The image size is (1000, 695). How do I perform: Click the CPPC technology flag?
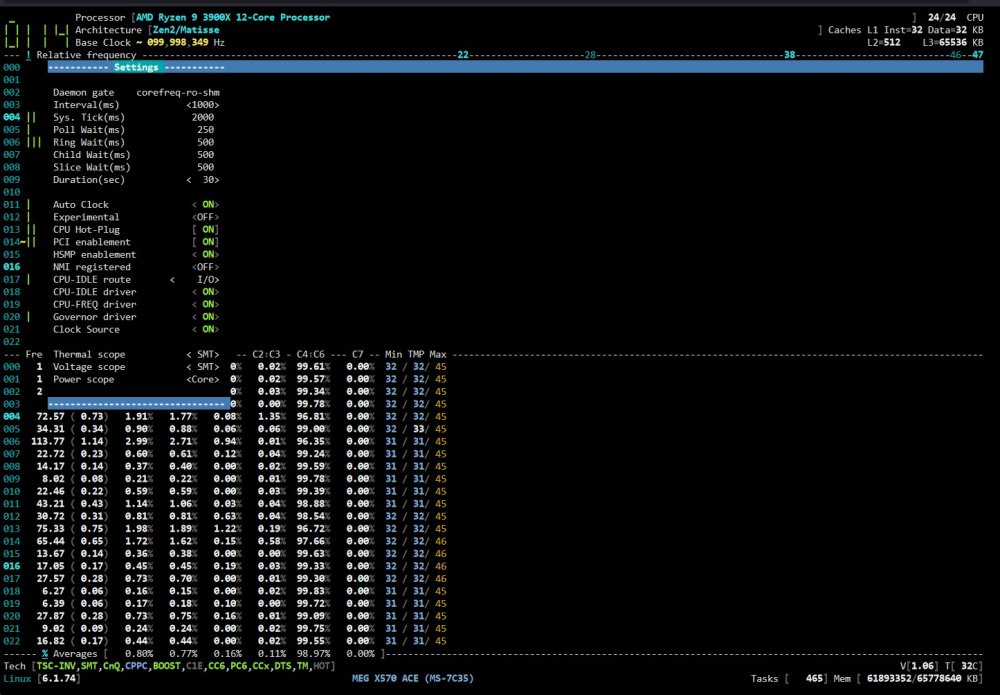point(136,666)
